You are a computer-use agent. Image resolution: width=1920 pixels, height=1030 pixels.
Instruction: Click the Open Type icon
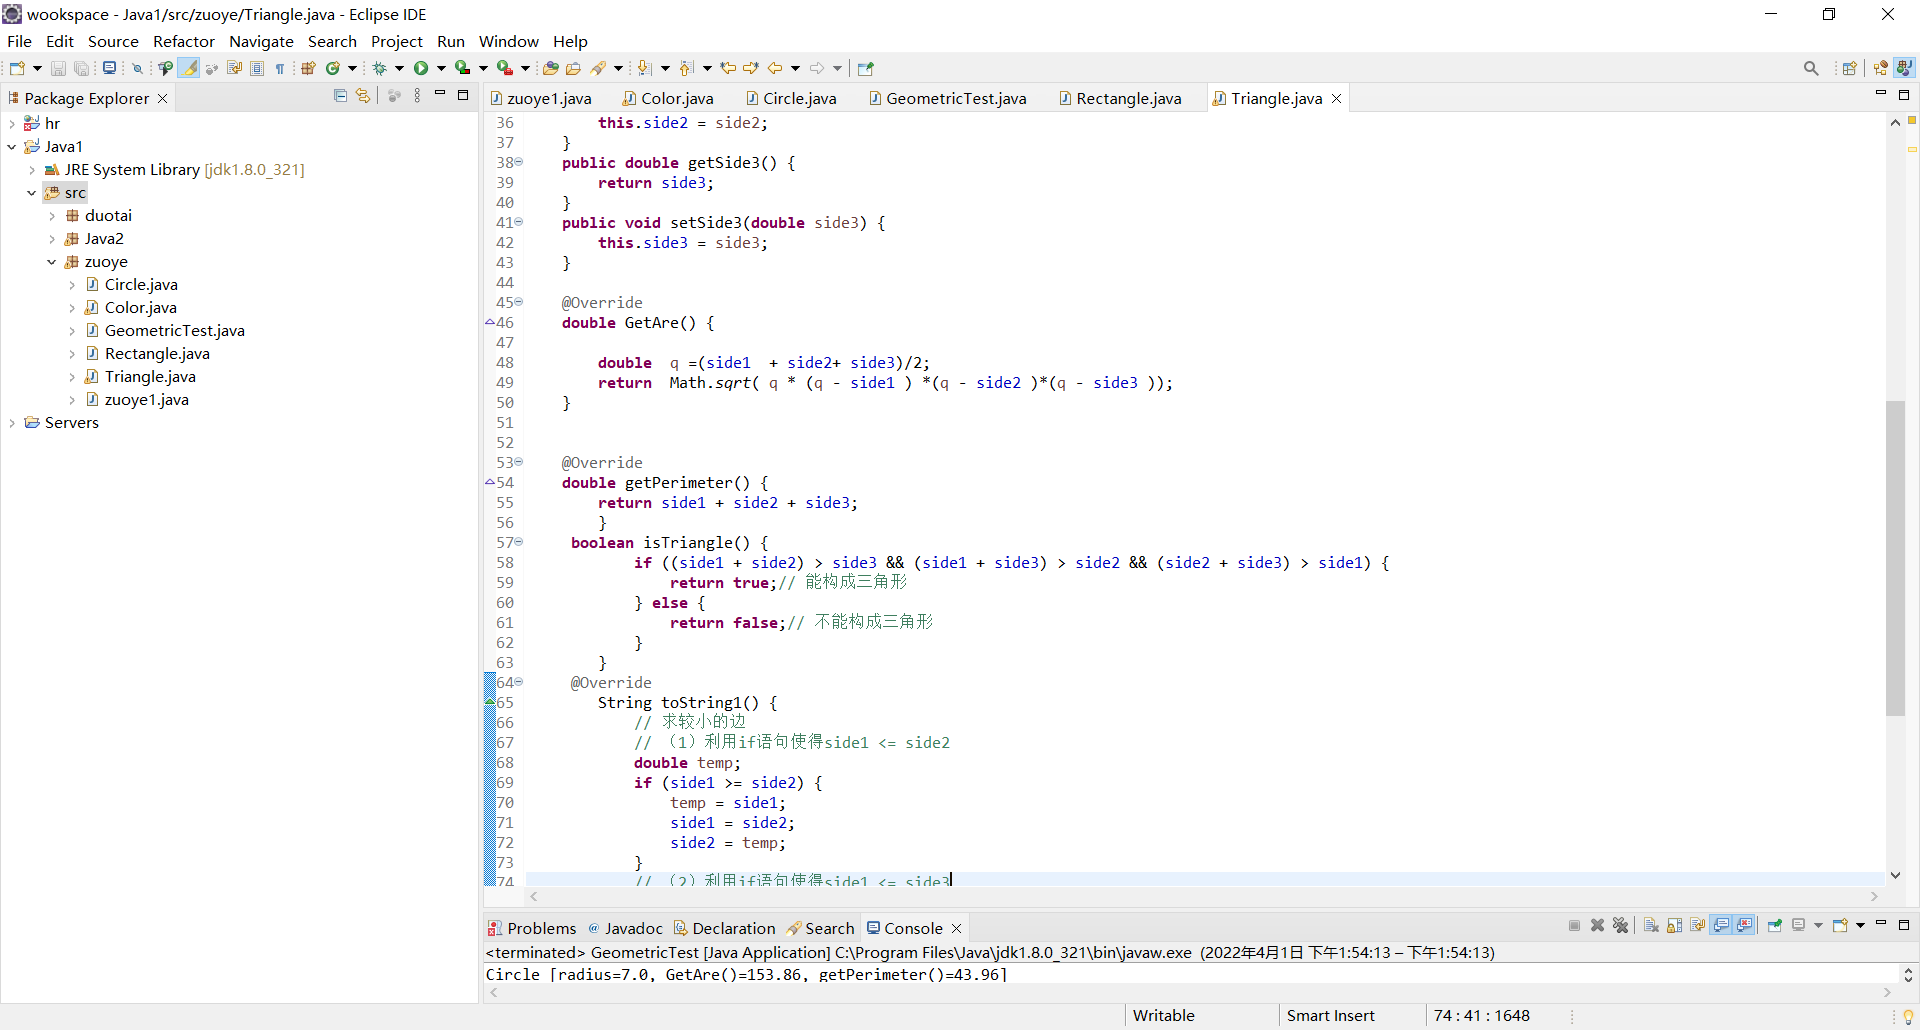click(x=550, y=68)
